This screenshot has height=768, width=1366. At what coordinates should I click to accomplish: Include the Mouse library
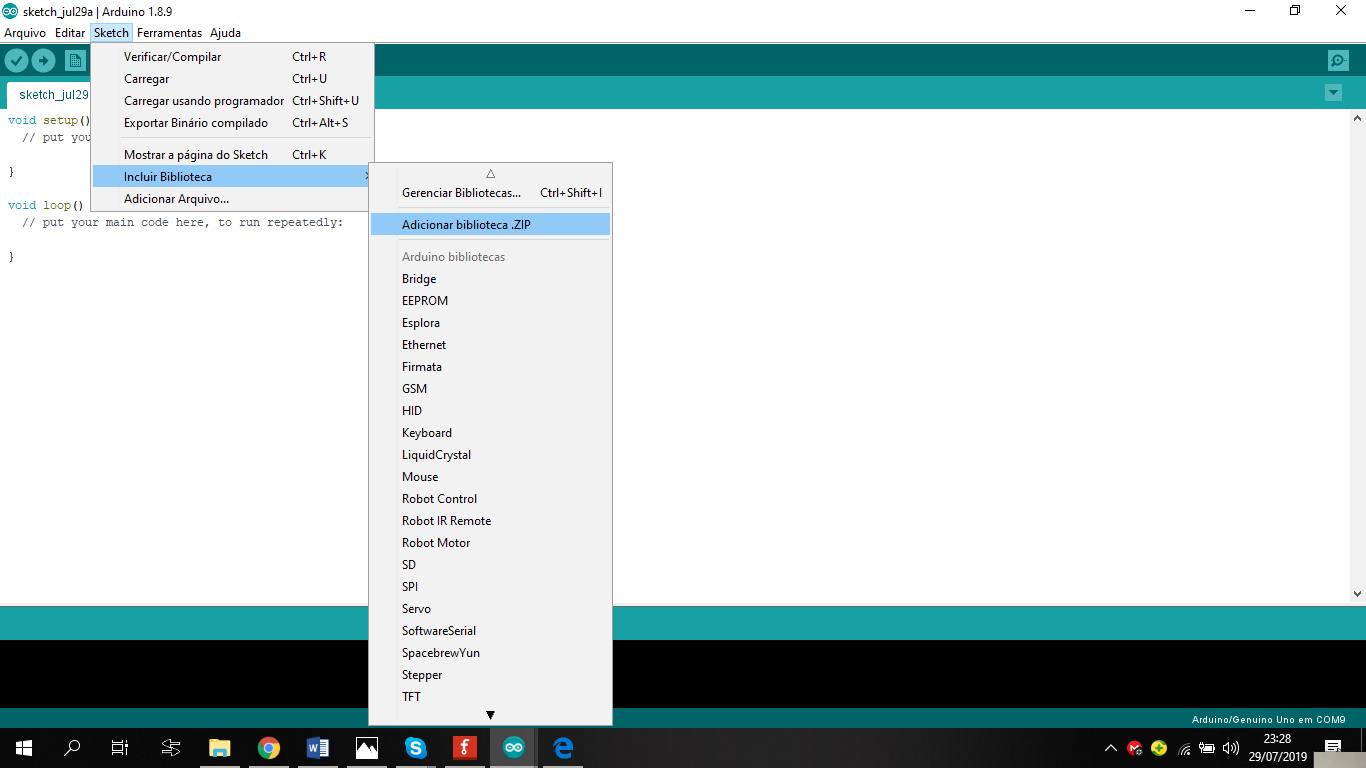pos(490,477)
